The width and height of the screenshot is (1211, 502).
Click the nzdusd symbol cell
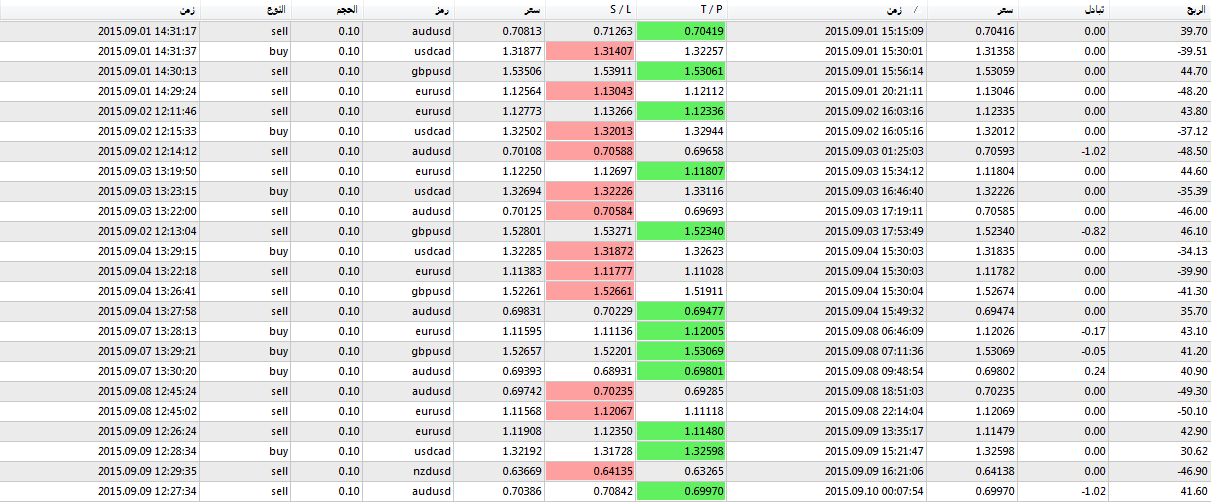point(429,471)
